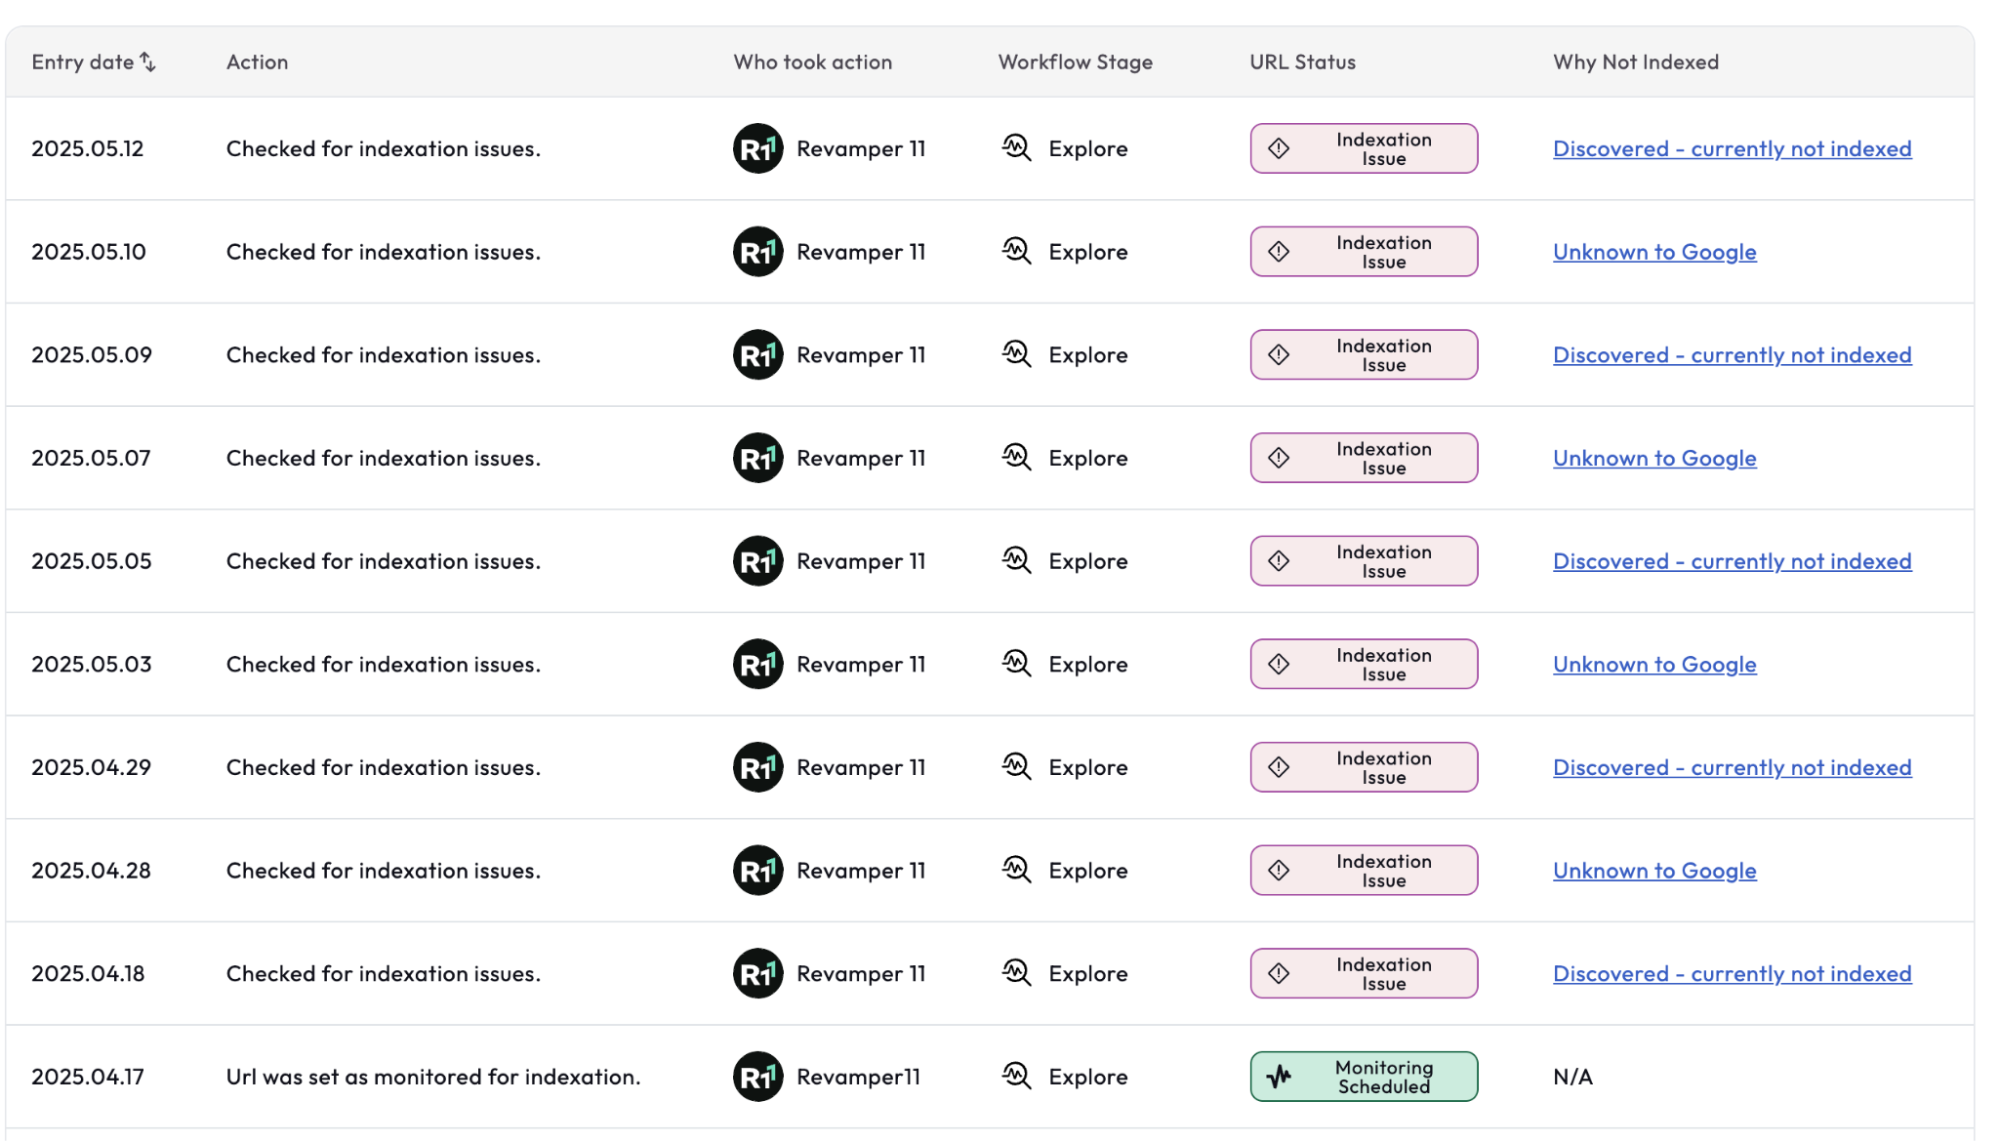Click Revamper 11 avatar in 2025.05.12 row
Viewport: 1999px width, 1147px height.
pos(757,149)
